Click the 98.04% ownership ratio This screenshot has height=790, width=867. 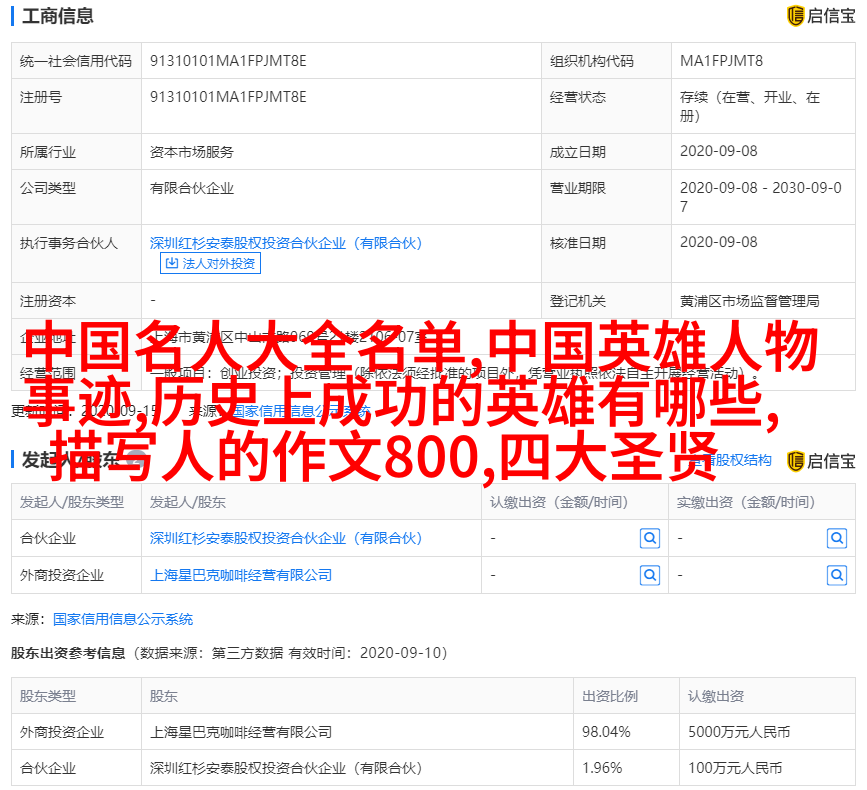tap(606, 732)
